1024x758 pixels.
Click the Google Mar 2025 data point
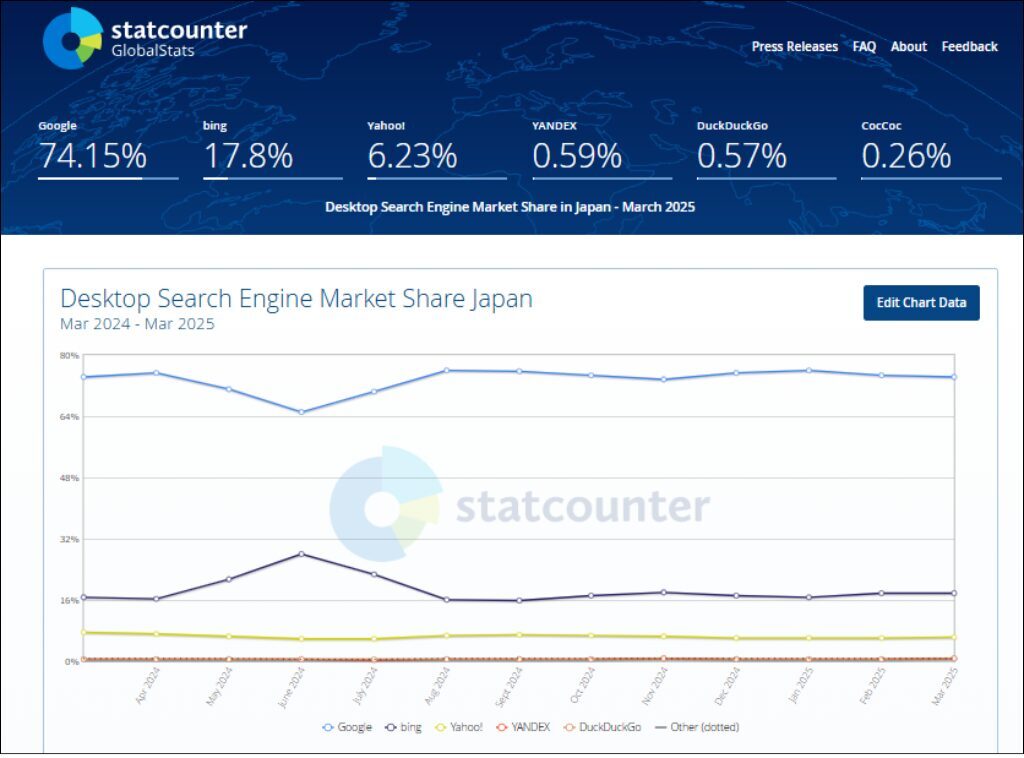[x=954, y=377]
